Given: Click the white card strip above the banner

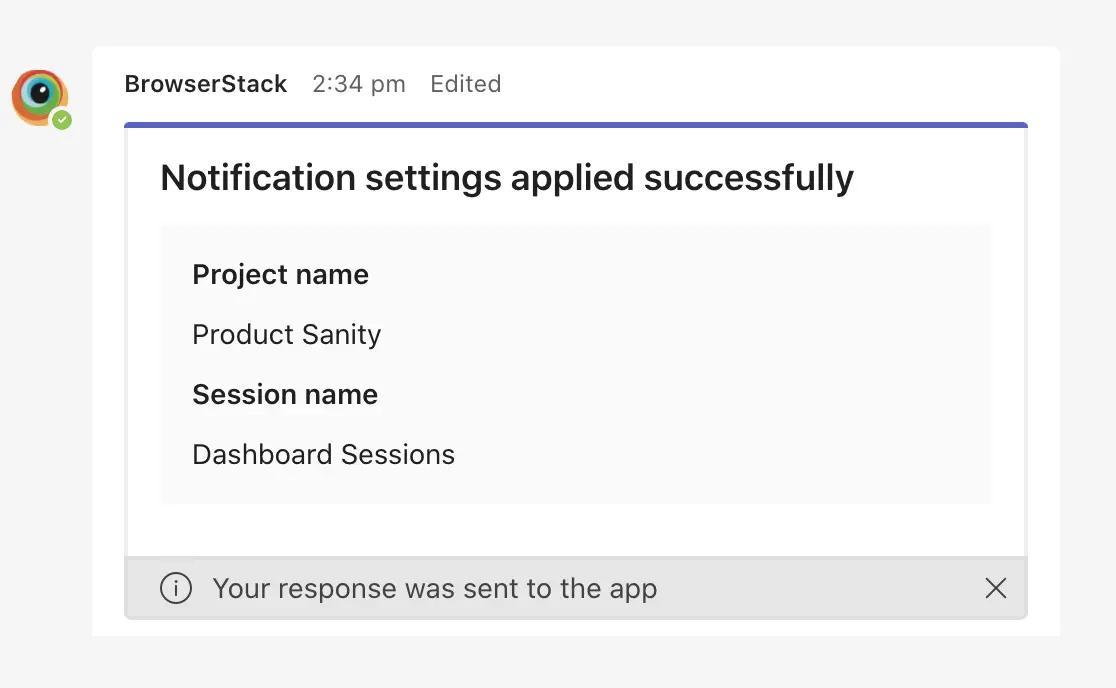Looking at the screenshot, I should [576, 530].
